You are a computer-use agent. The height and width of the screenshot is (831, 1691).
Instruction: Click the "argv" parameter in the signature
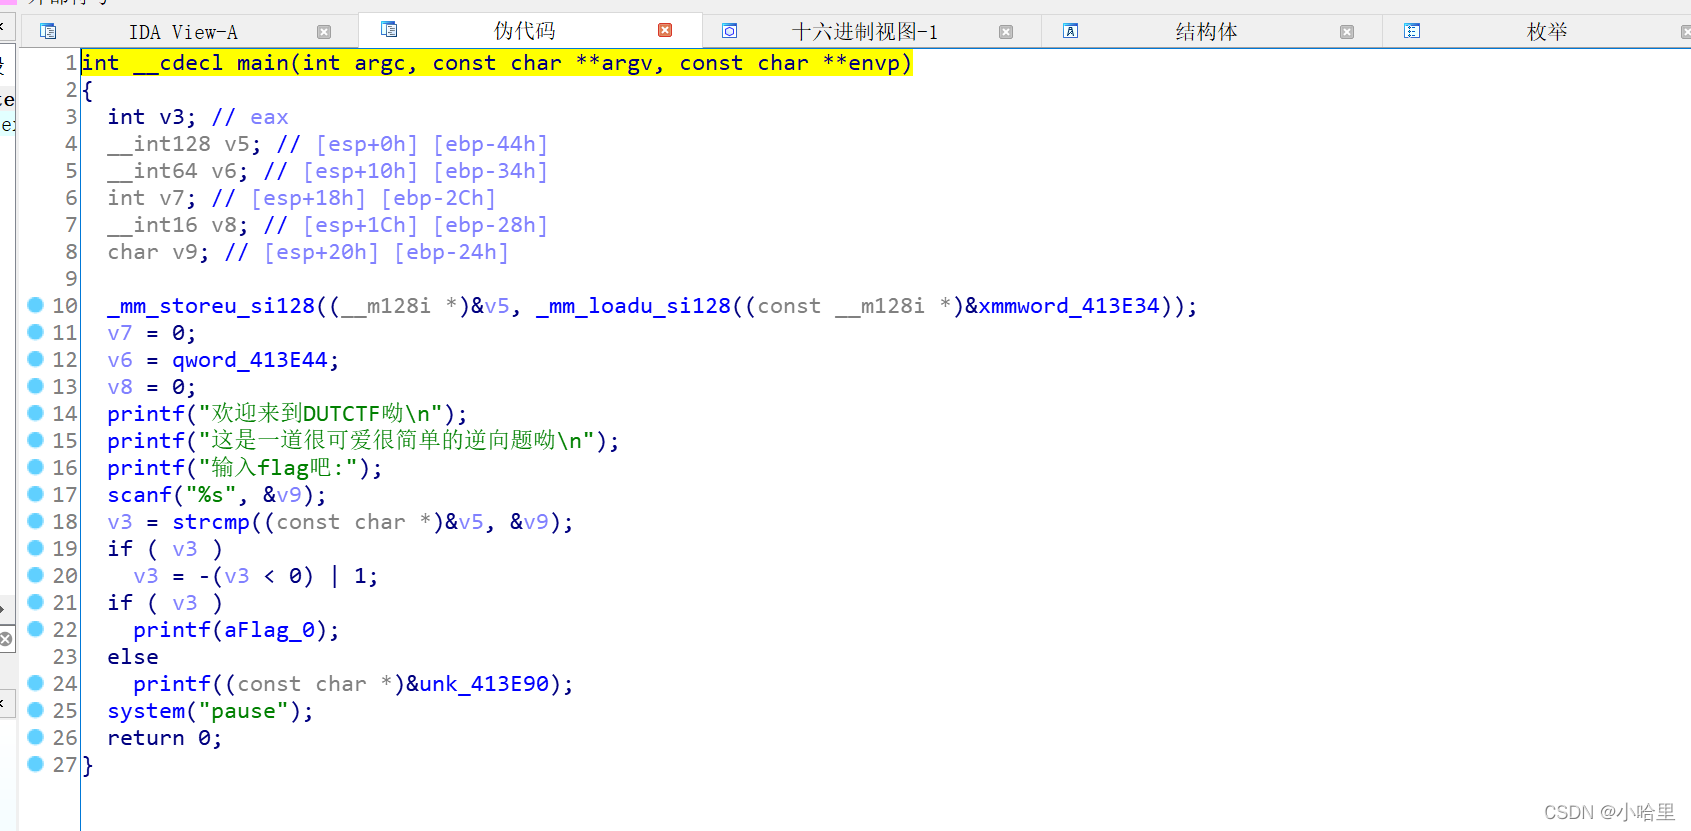click(628, 63)
